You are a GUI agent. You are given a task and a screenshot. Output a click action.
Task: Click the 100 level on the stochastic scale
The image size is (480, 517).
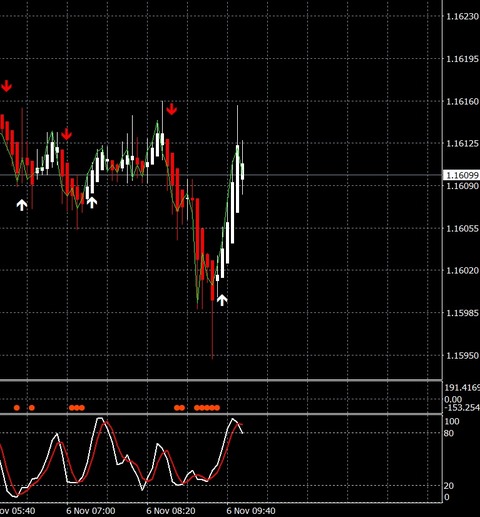[x=452, y=421]
